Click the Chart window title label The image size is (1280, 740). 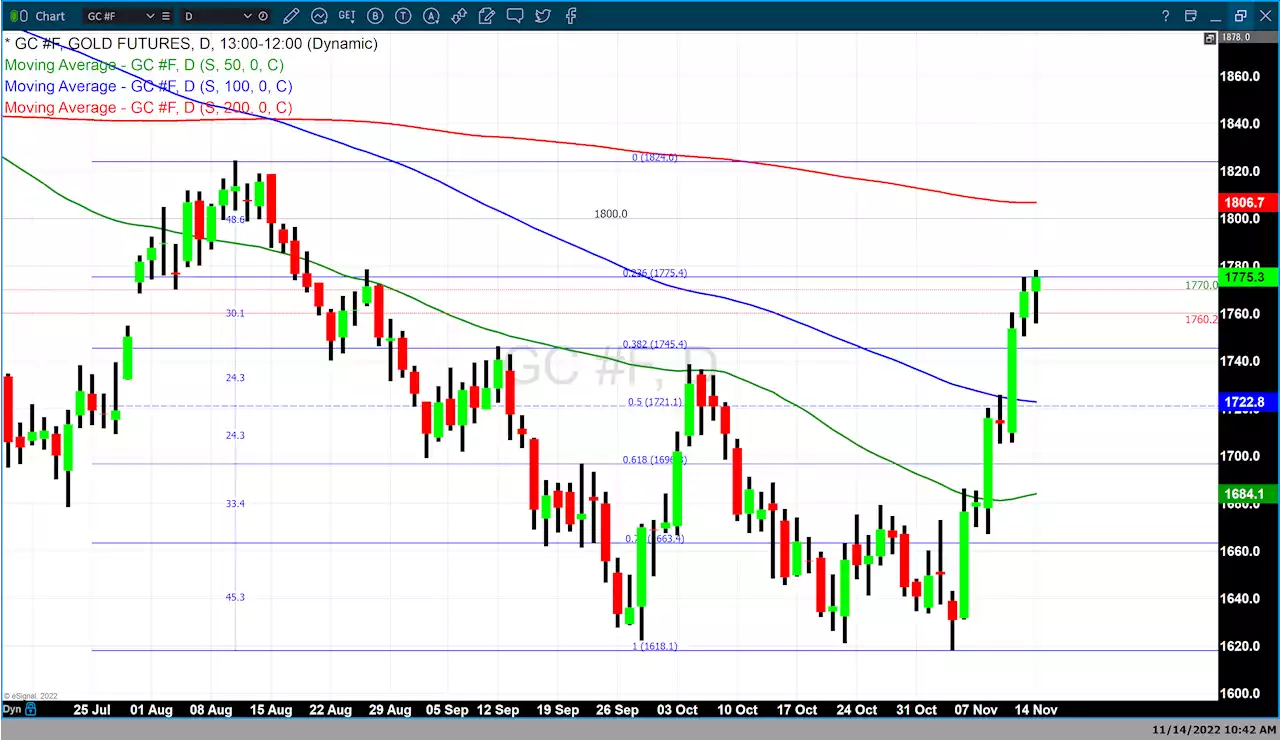pyautogui.click(x=50, y=16)
